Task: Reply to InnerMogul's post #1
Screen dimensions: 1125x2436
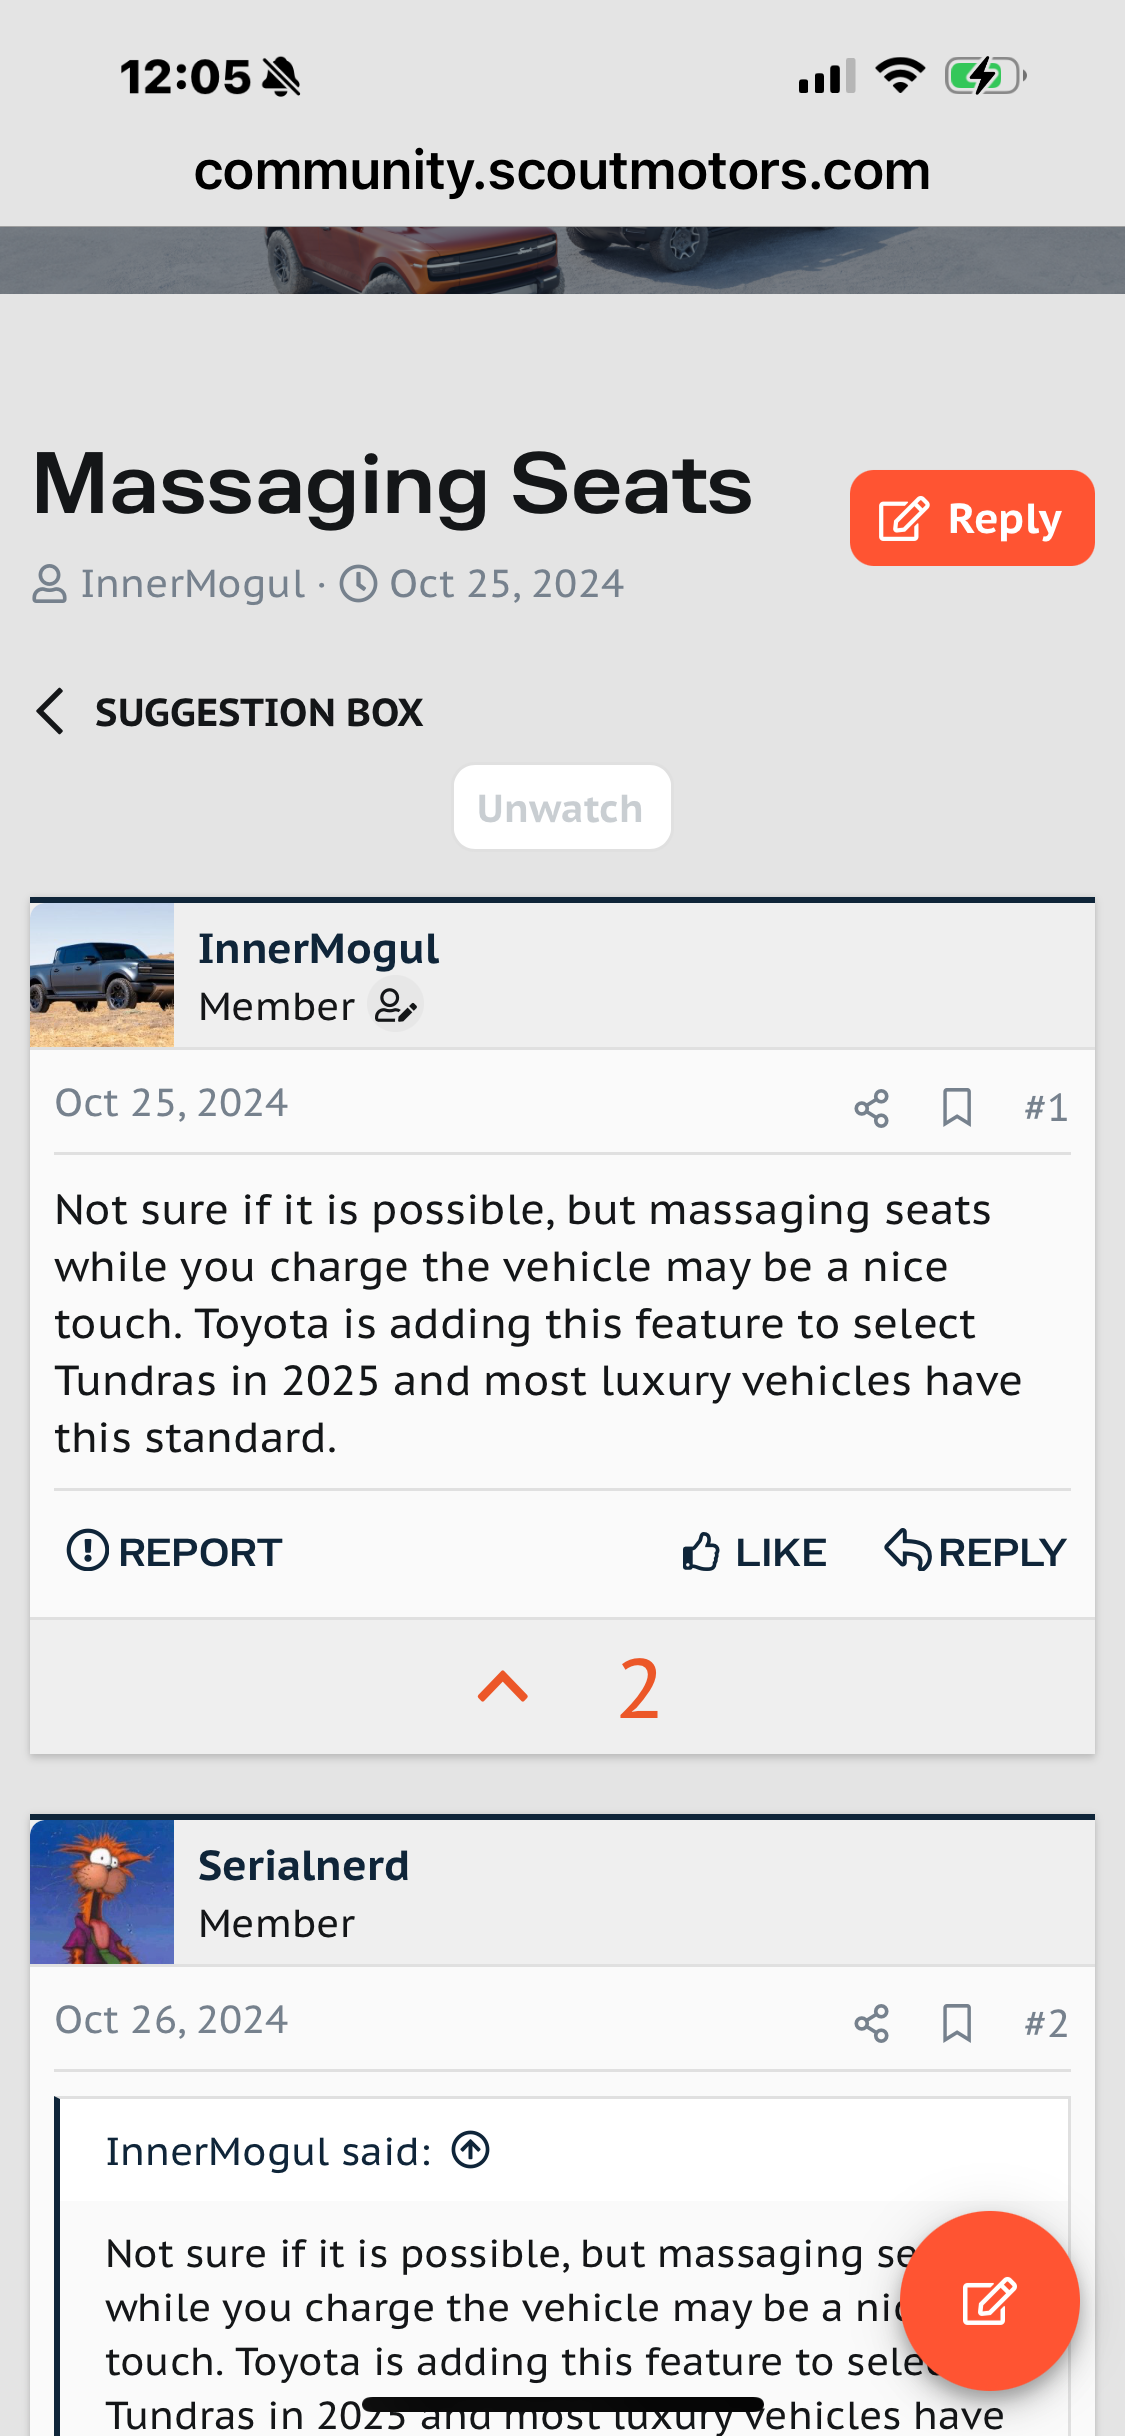Action: (975, 1552)
